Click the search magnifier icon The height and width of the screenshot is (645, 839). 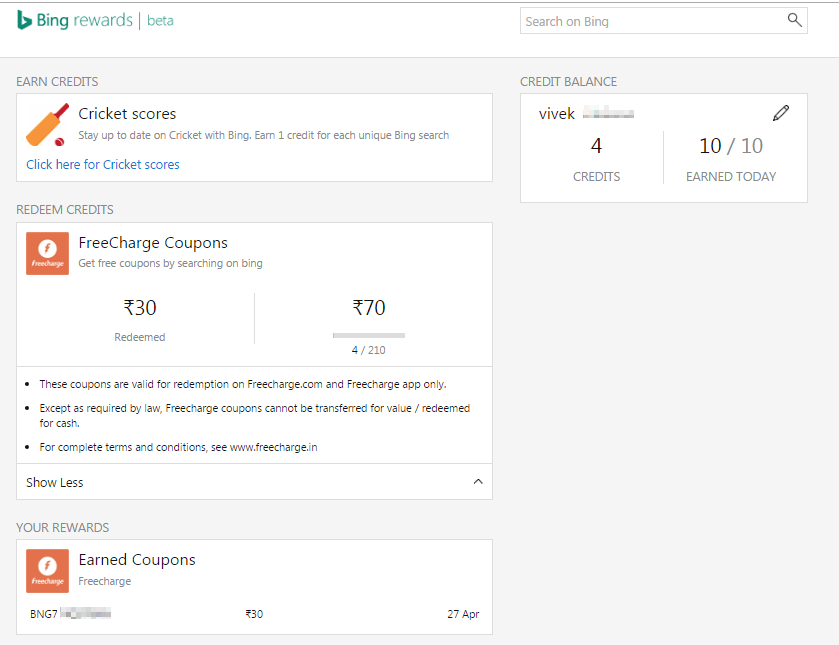pyautogui.click(x=794, y=20)
